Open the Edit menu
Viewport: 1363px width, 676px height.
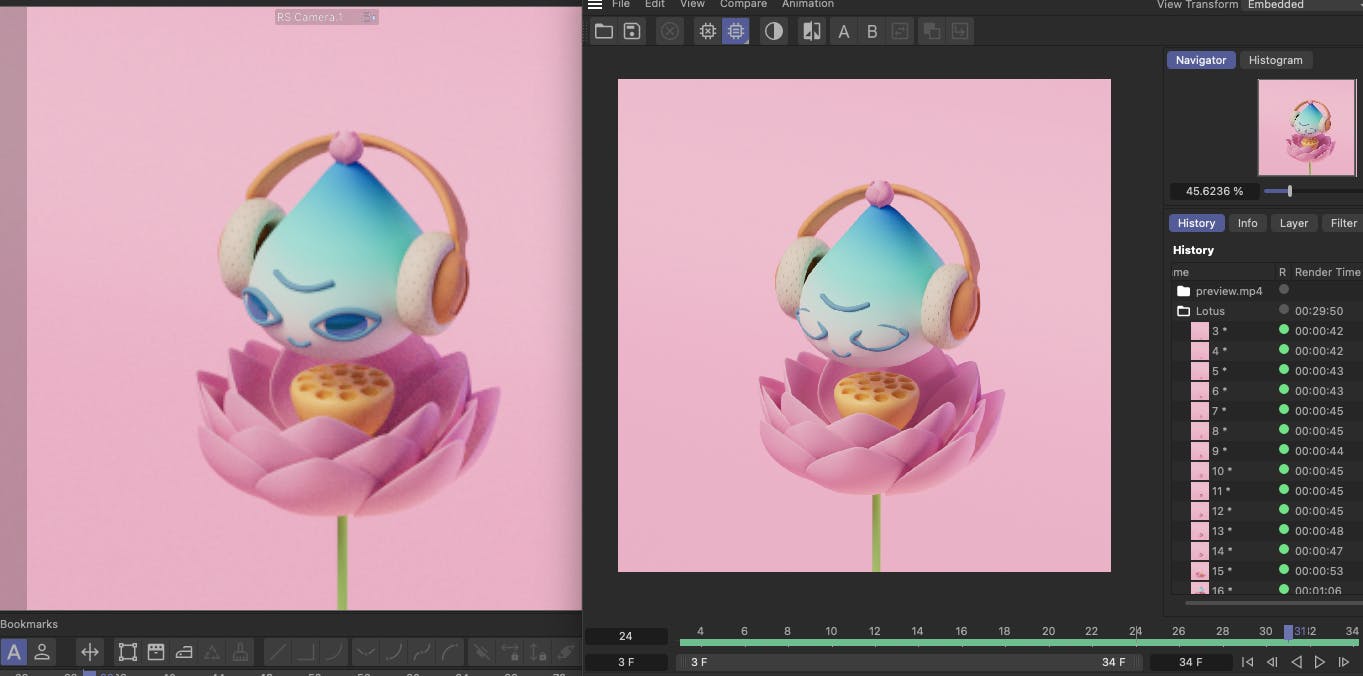coord(655,4)
